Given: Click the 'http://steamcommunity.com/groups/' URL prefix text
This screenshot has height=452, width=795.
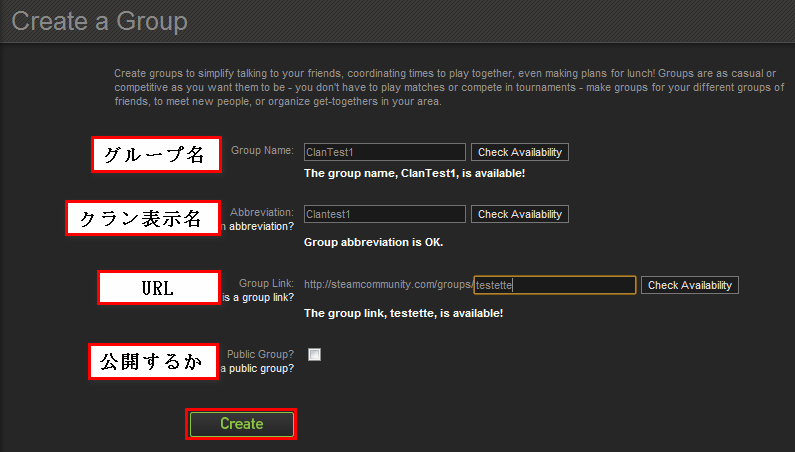Looking at the screenshot, I should (388, 285).
